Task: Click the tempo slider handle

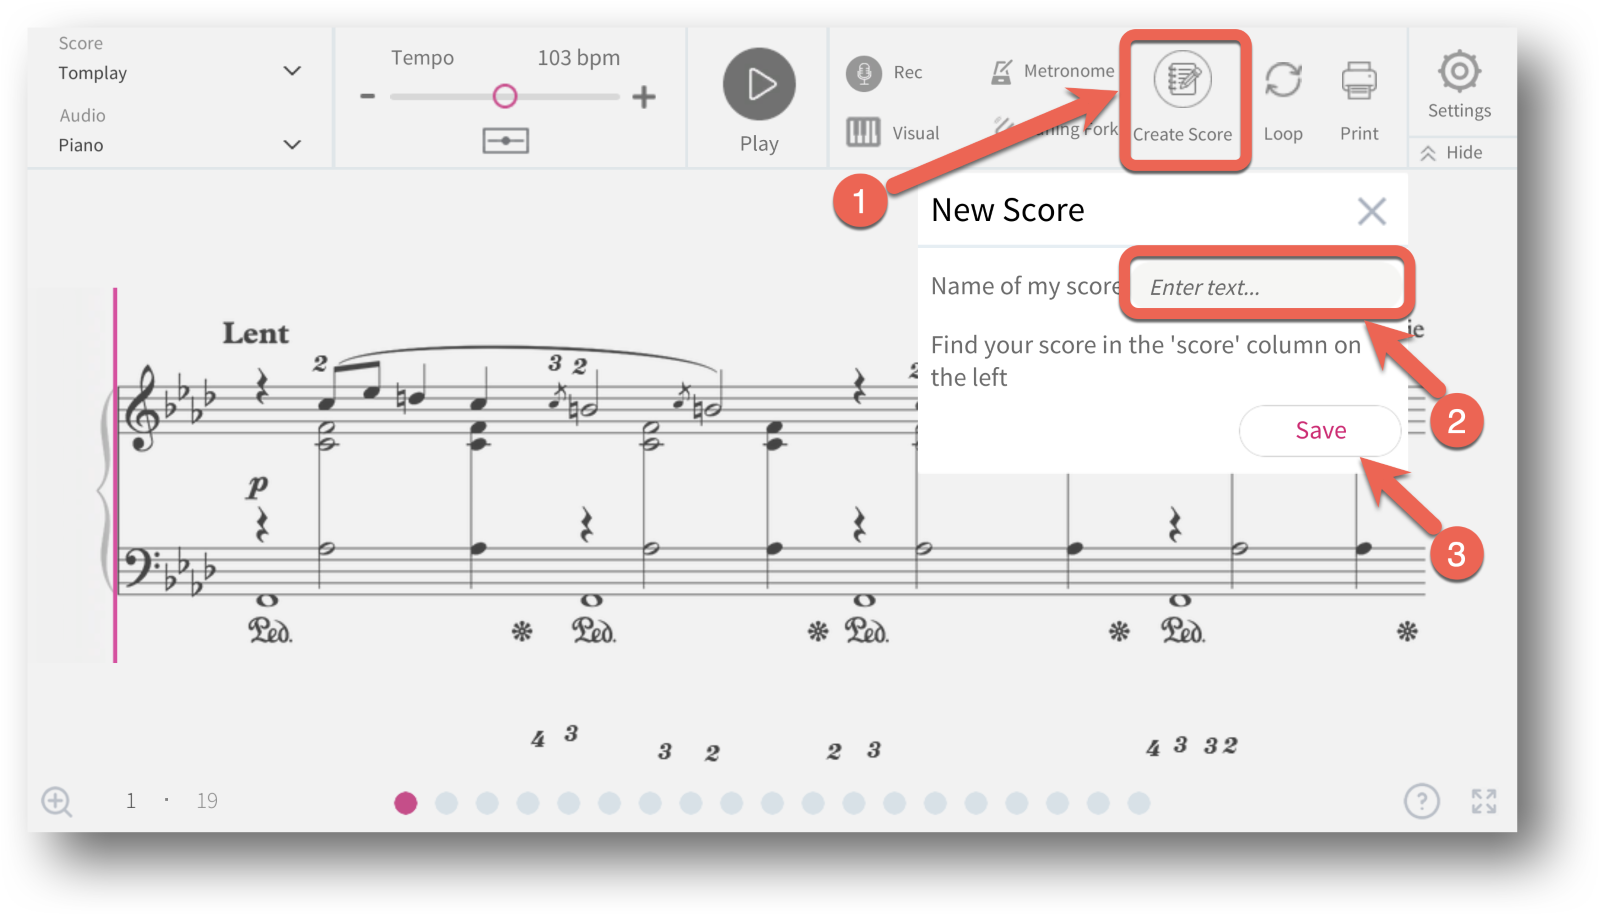Action: click(x=505, y=96)
